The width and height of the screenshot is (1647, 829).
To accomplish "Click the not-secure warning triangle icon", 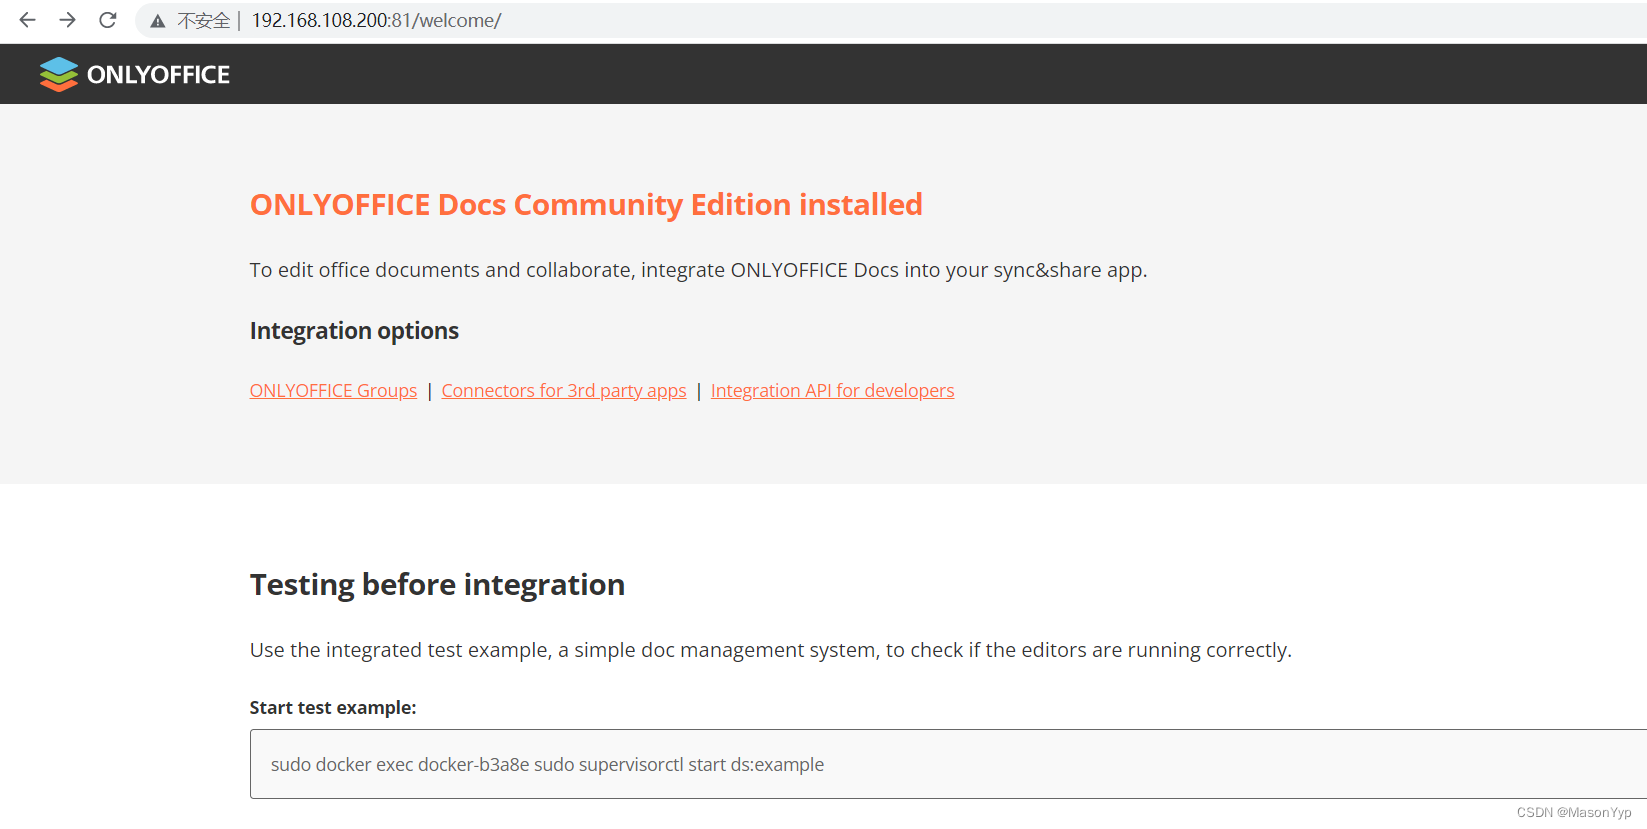I will (158, 21).
